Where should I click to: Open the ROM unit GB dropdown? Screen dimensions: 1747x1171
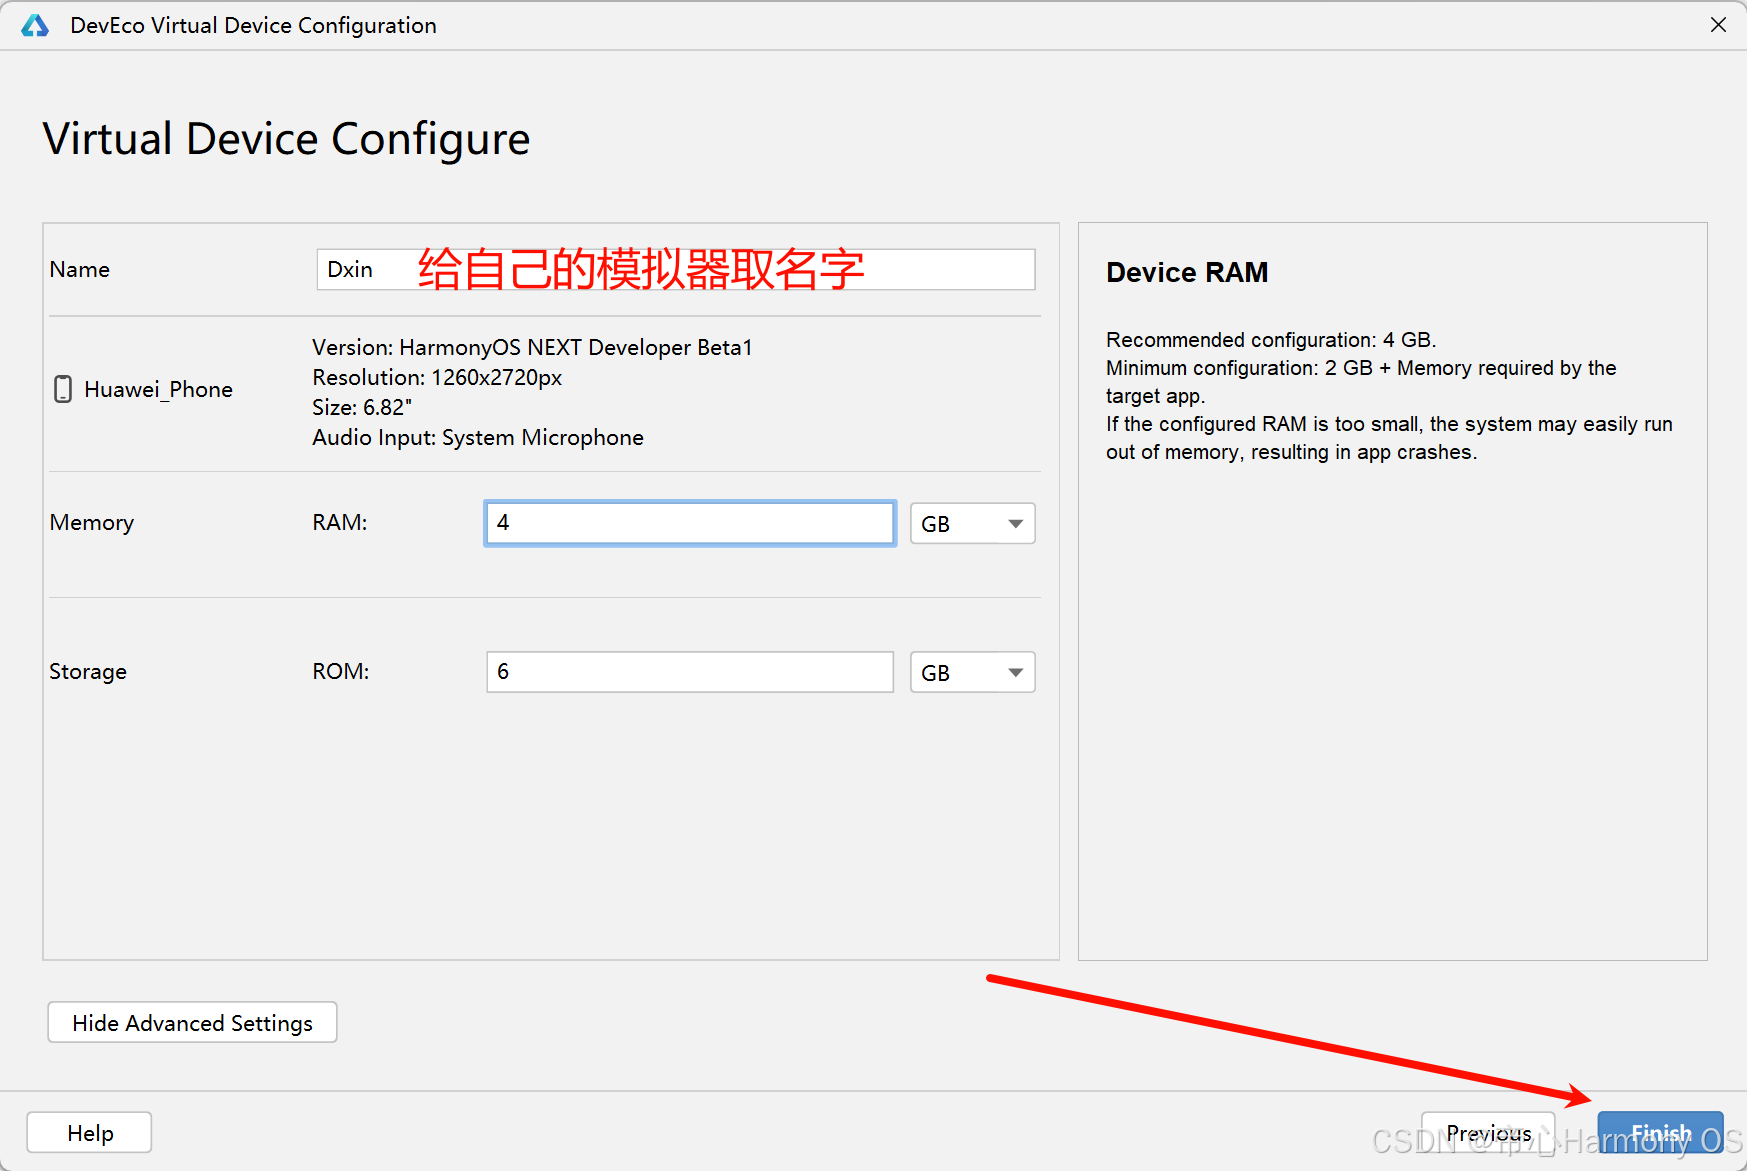(972, 673)
